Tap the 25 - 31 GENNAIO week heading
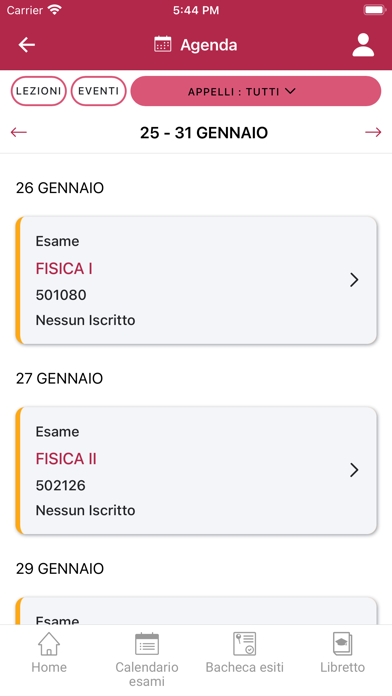The height and width of the screenshot is (696, 392). coord(204,133)
